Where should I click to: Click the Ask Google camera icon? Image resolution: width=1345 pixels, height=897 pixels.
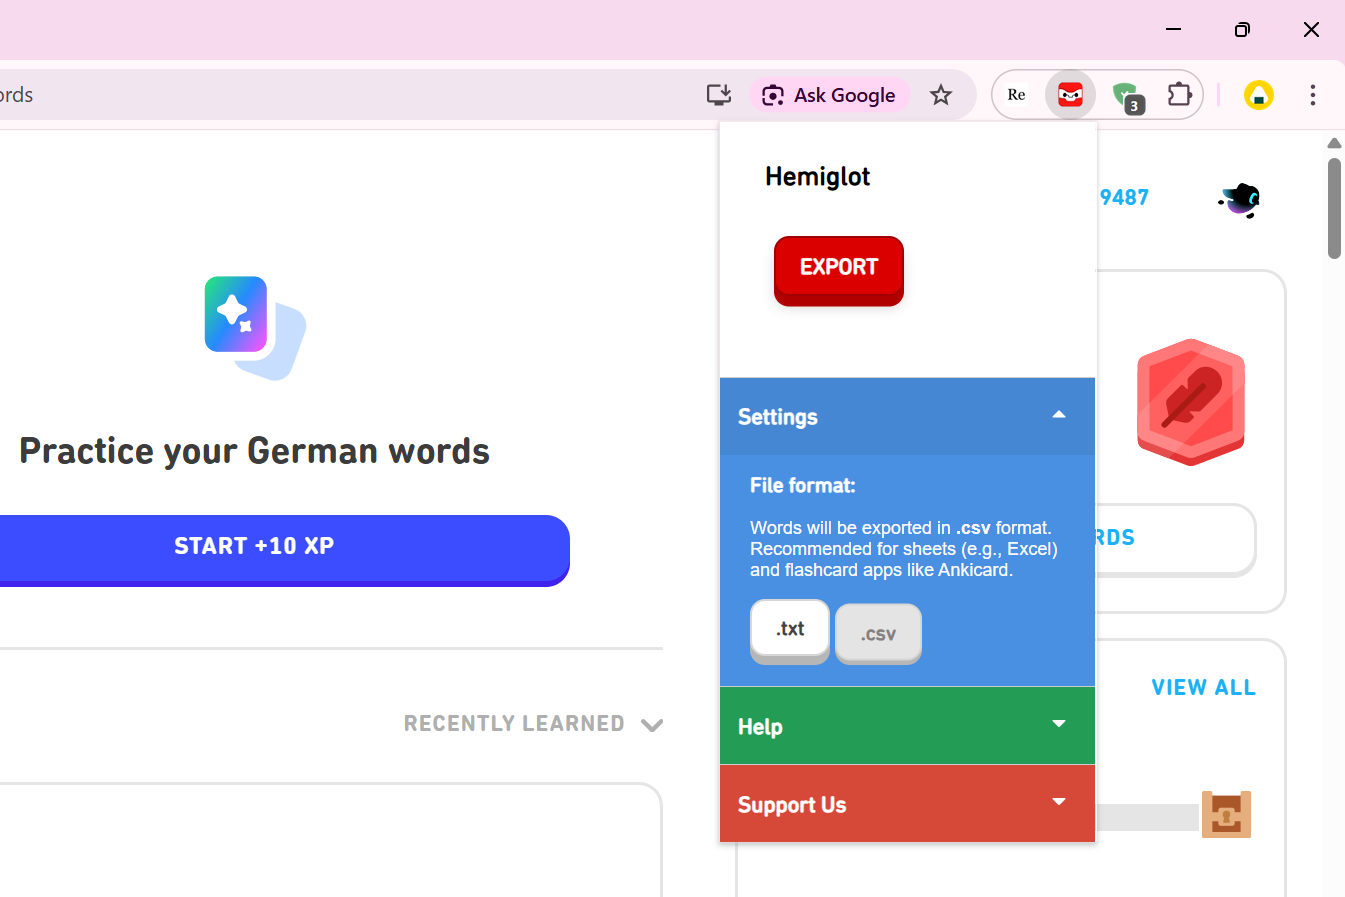[772, 94]
